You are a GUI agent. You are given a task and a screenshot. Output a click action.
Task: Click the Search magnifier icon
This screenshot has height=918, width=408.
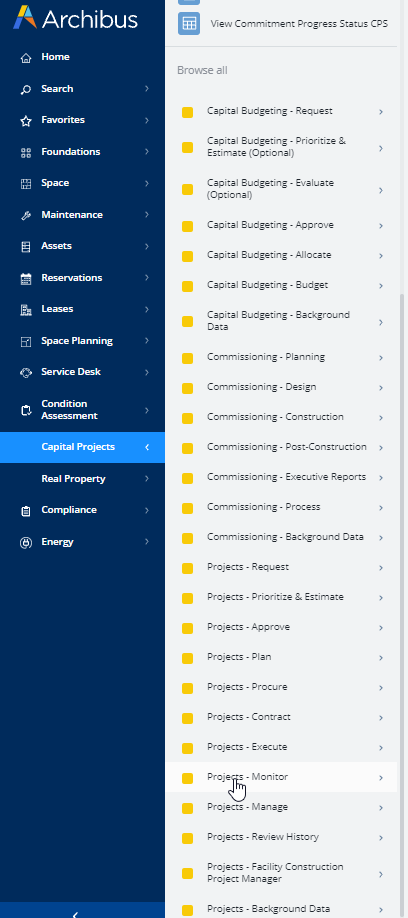tap(25, 89)
